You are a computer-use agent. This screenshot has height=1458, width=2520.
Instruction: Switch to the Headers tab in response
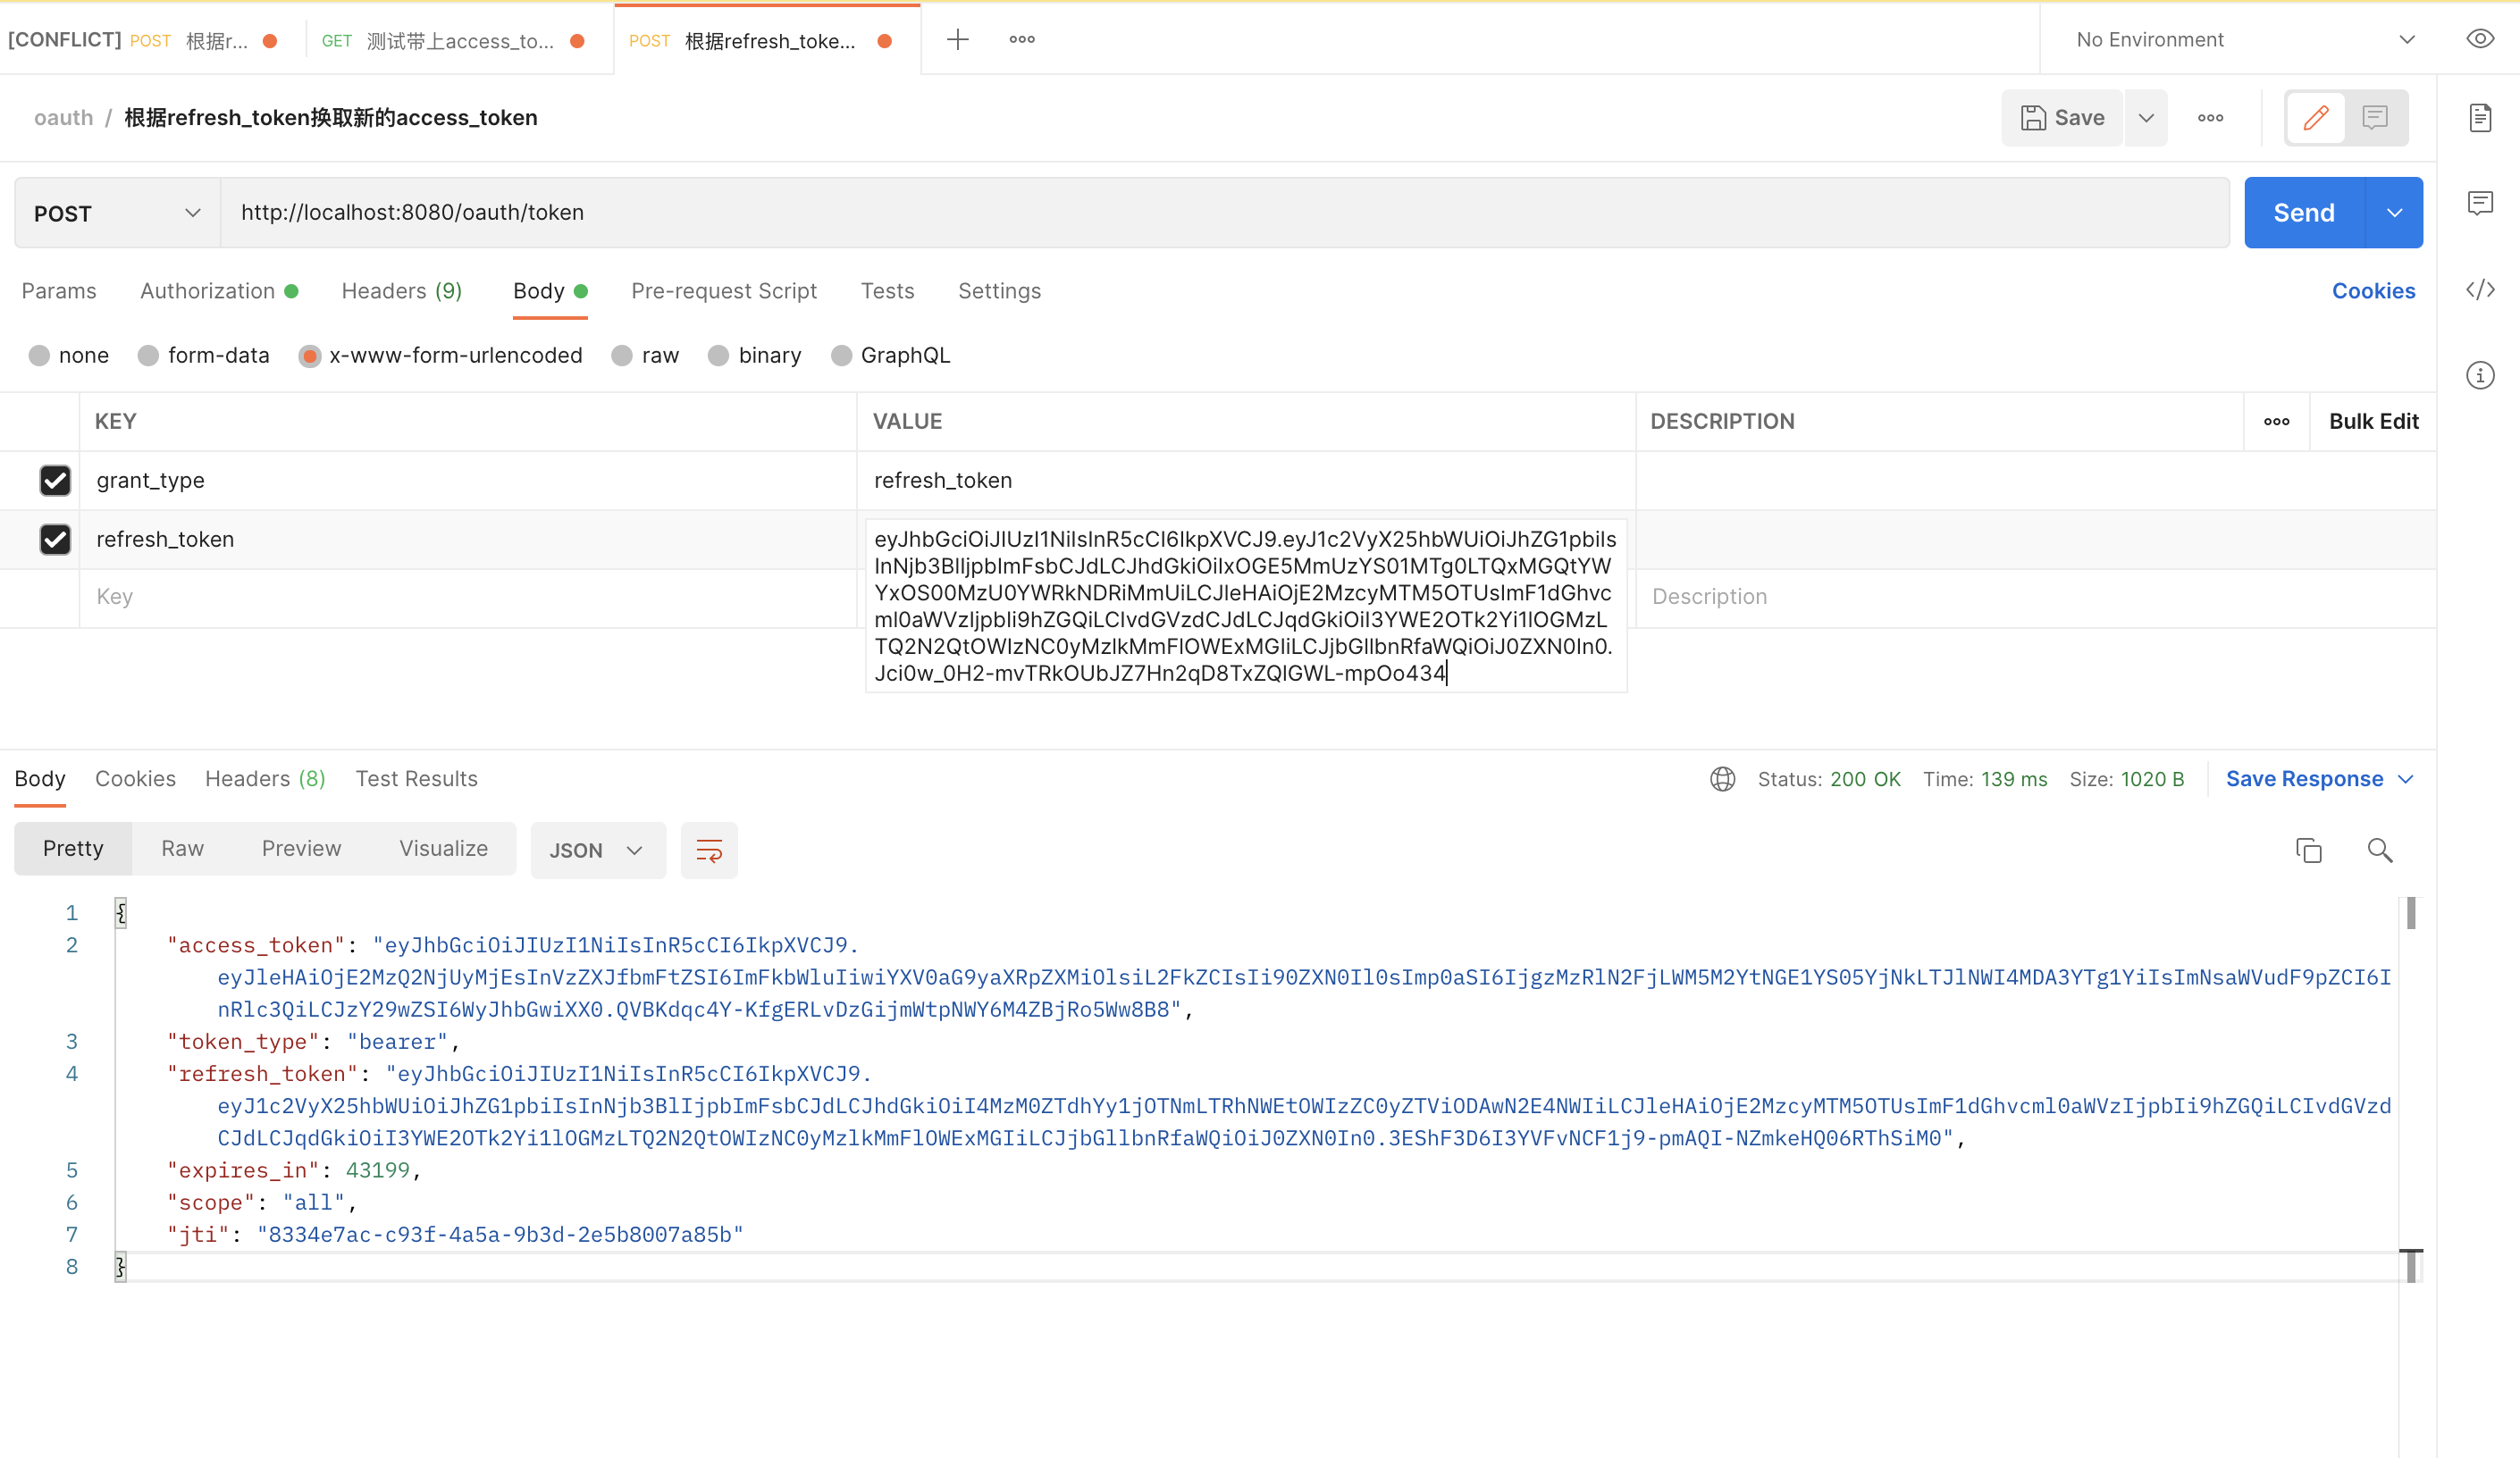tap(267, 777)
